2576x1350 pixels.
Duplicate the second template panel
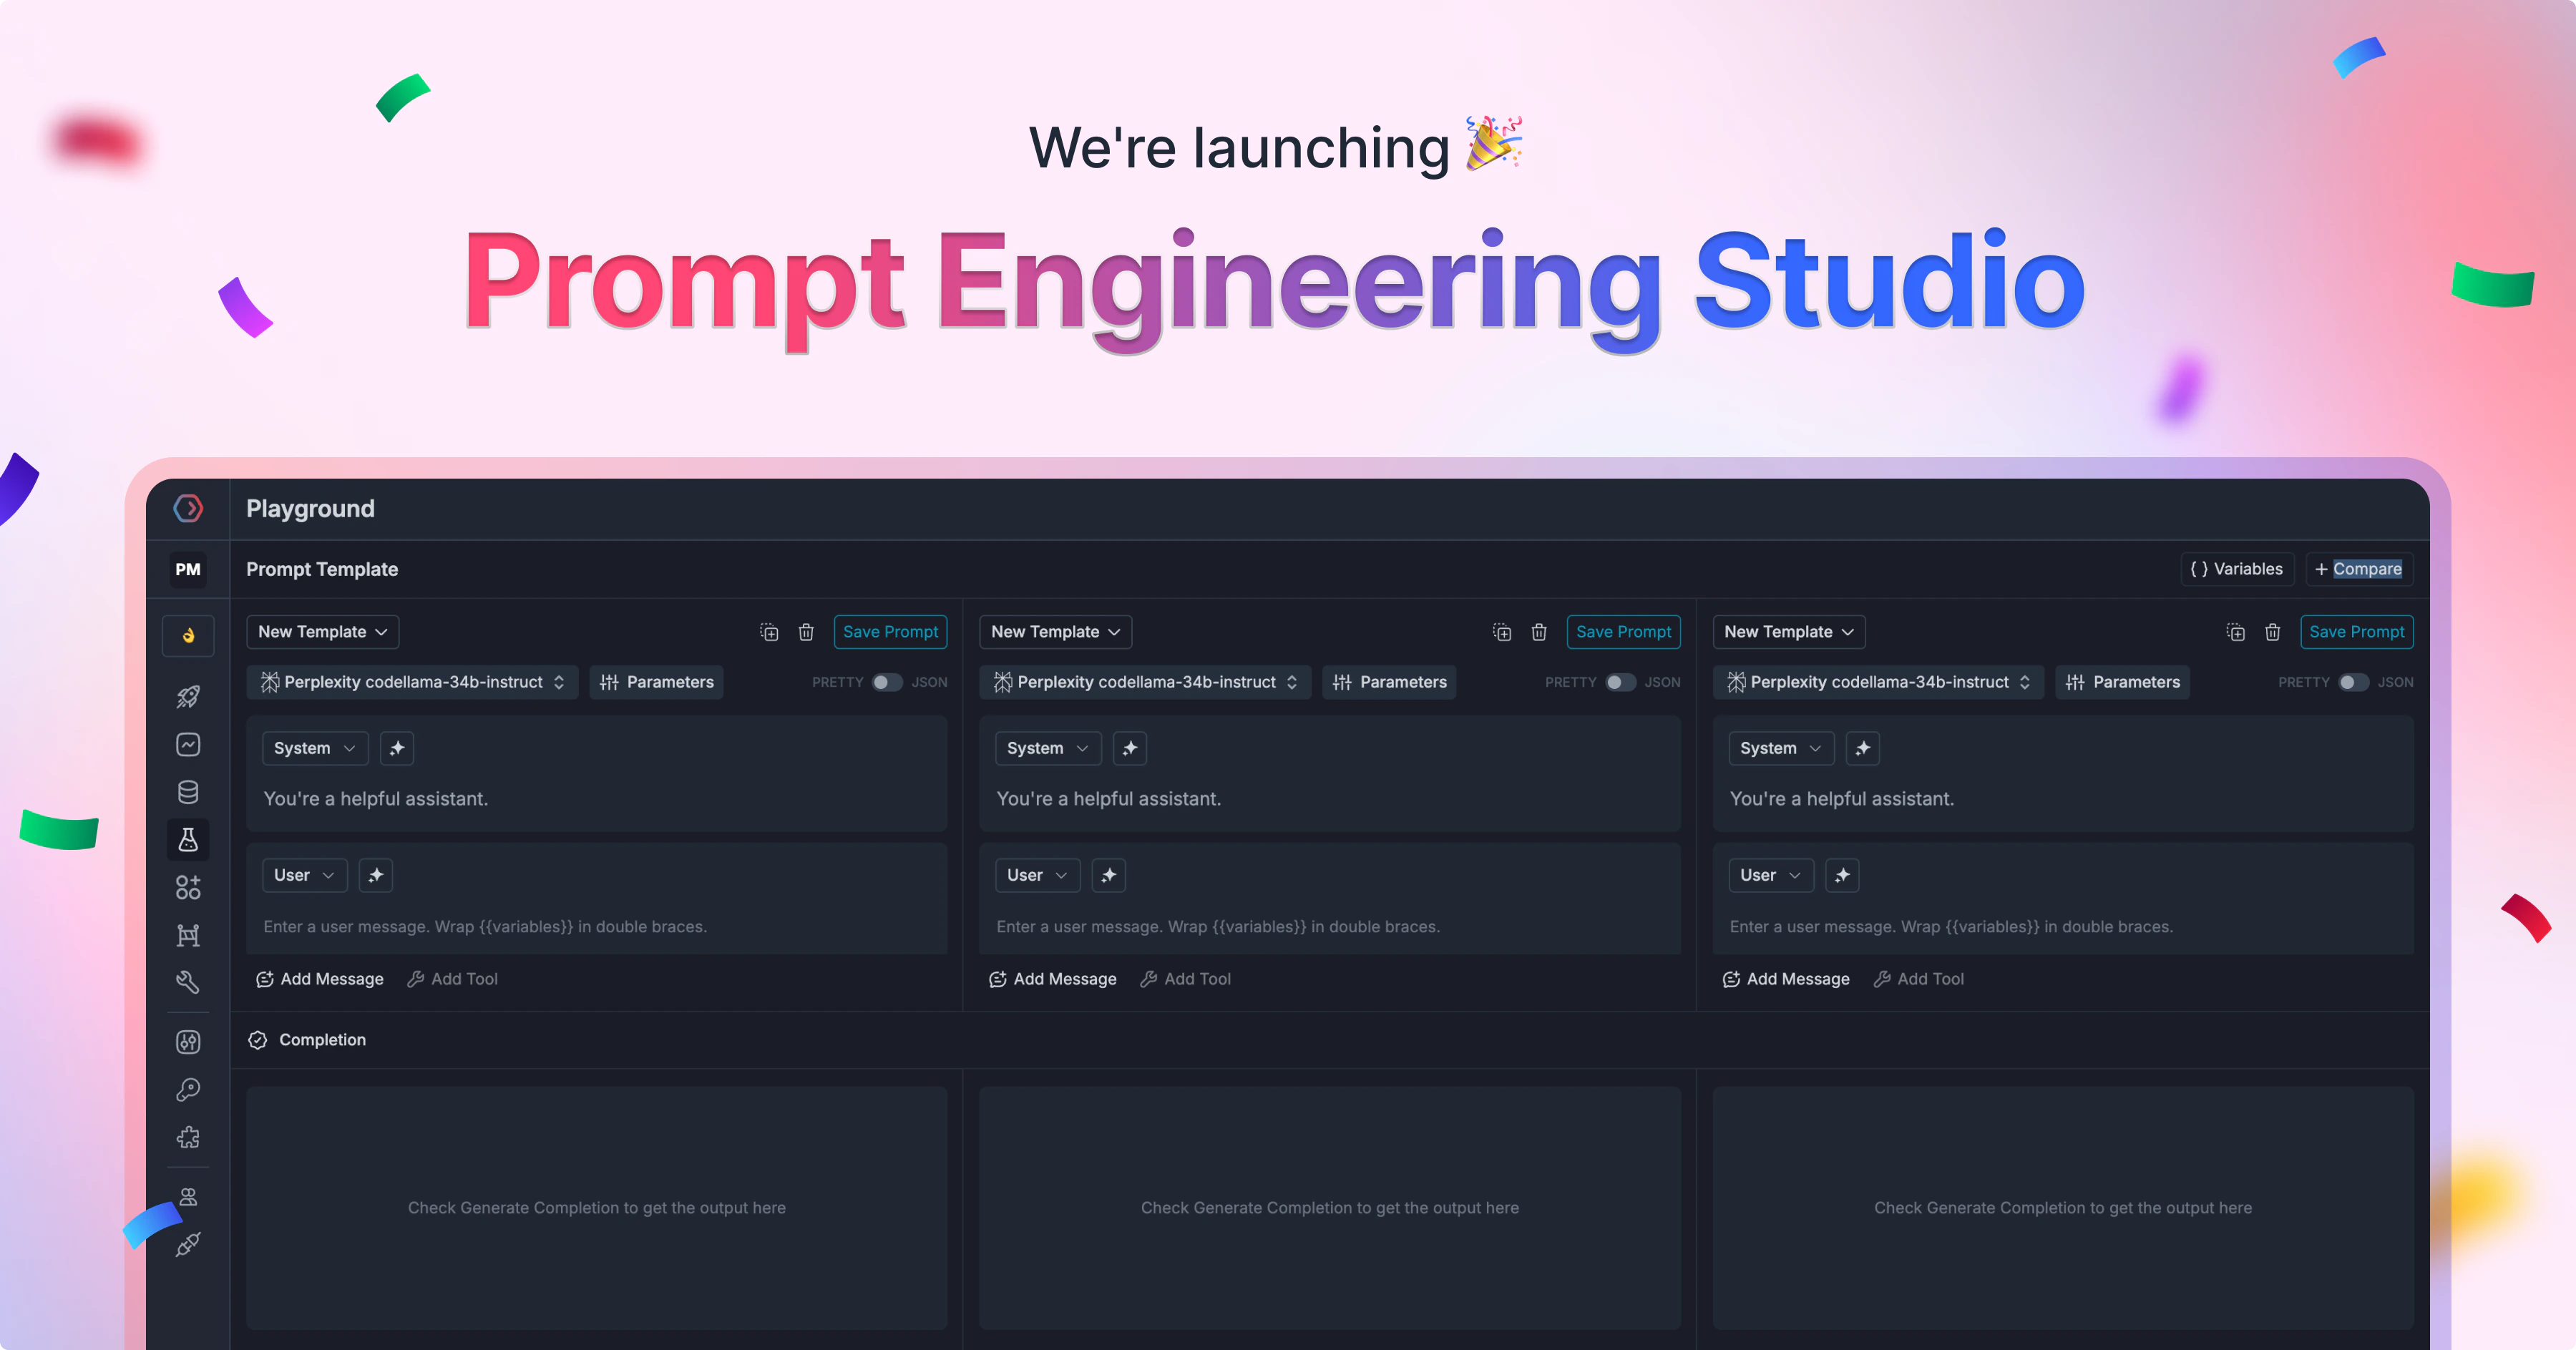click(1502, 632)
